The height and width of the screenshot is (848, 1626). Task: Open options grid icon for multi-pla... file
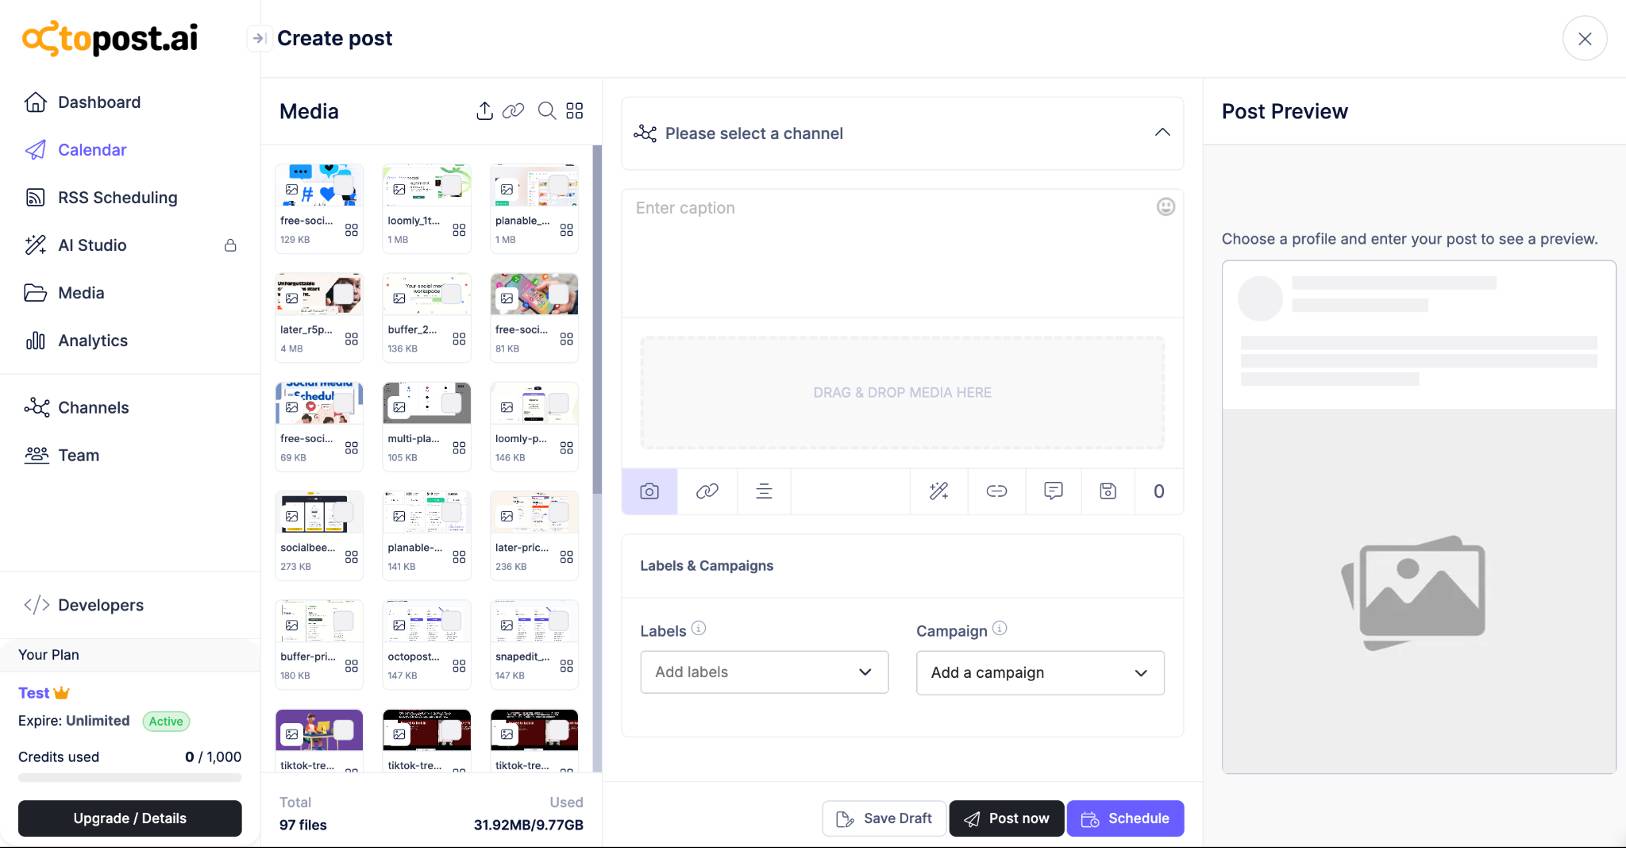[459, 448]
